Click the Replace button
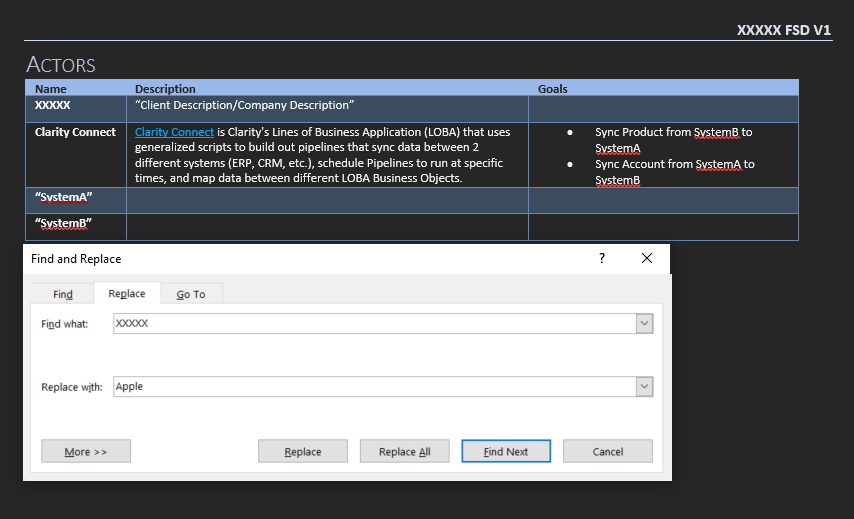This screenshot has height=519, width=854. point(303,451)
